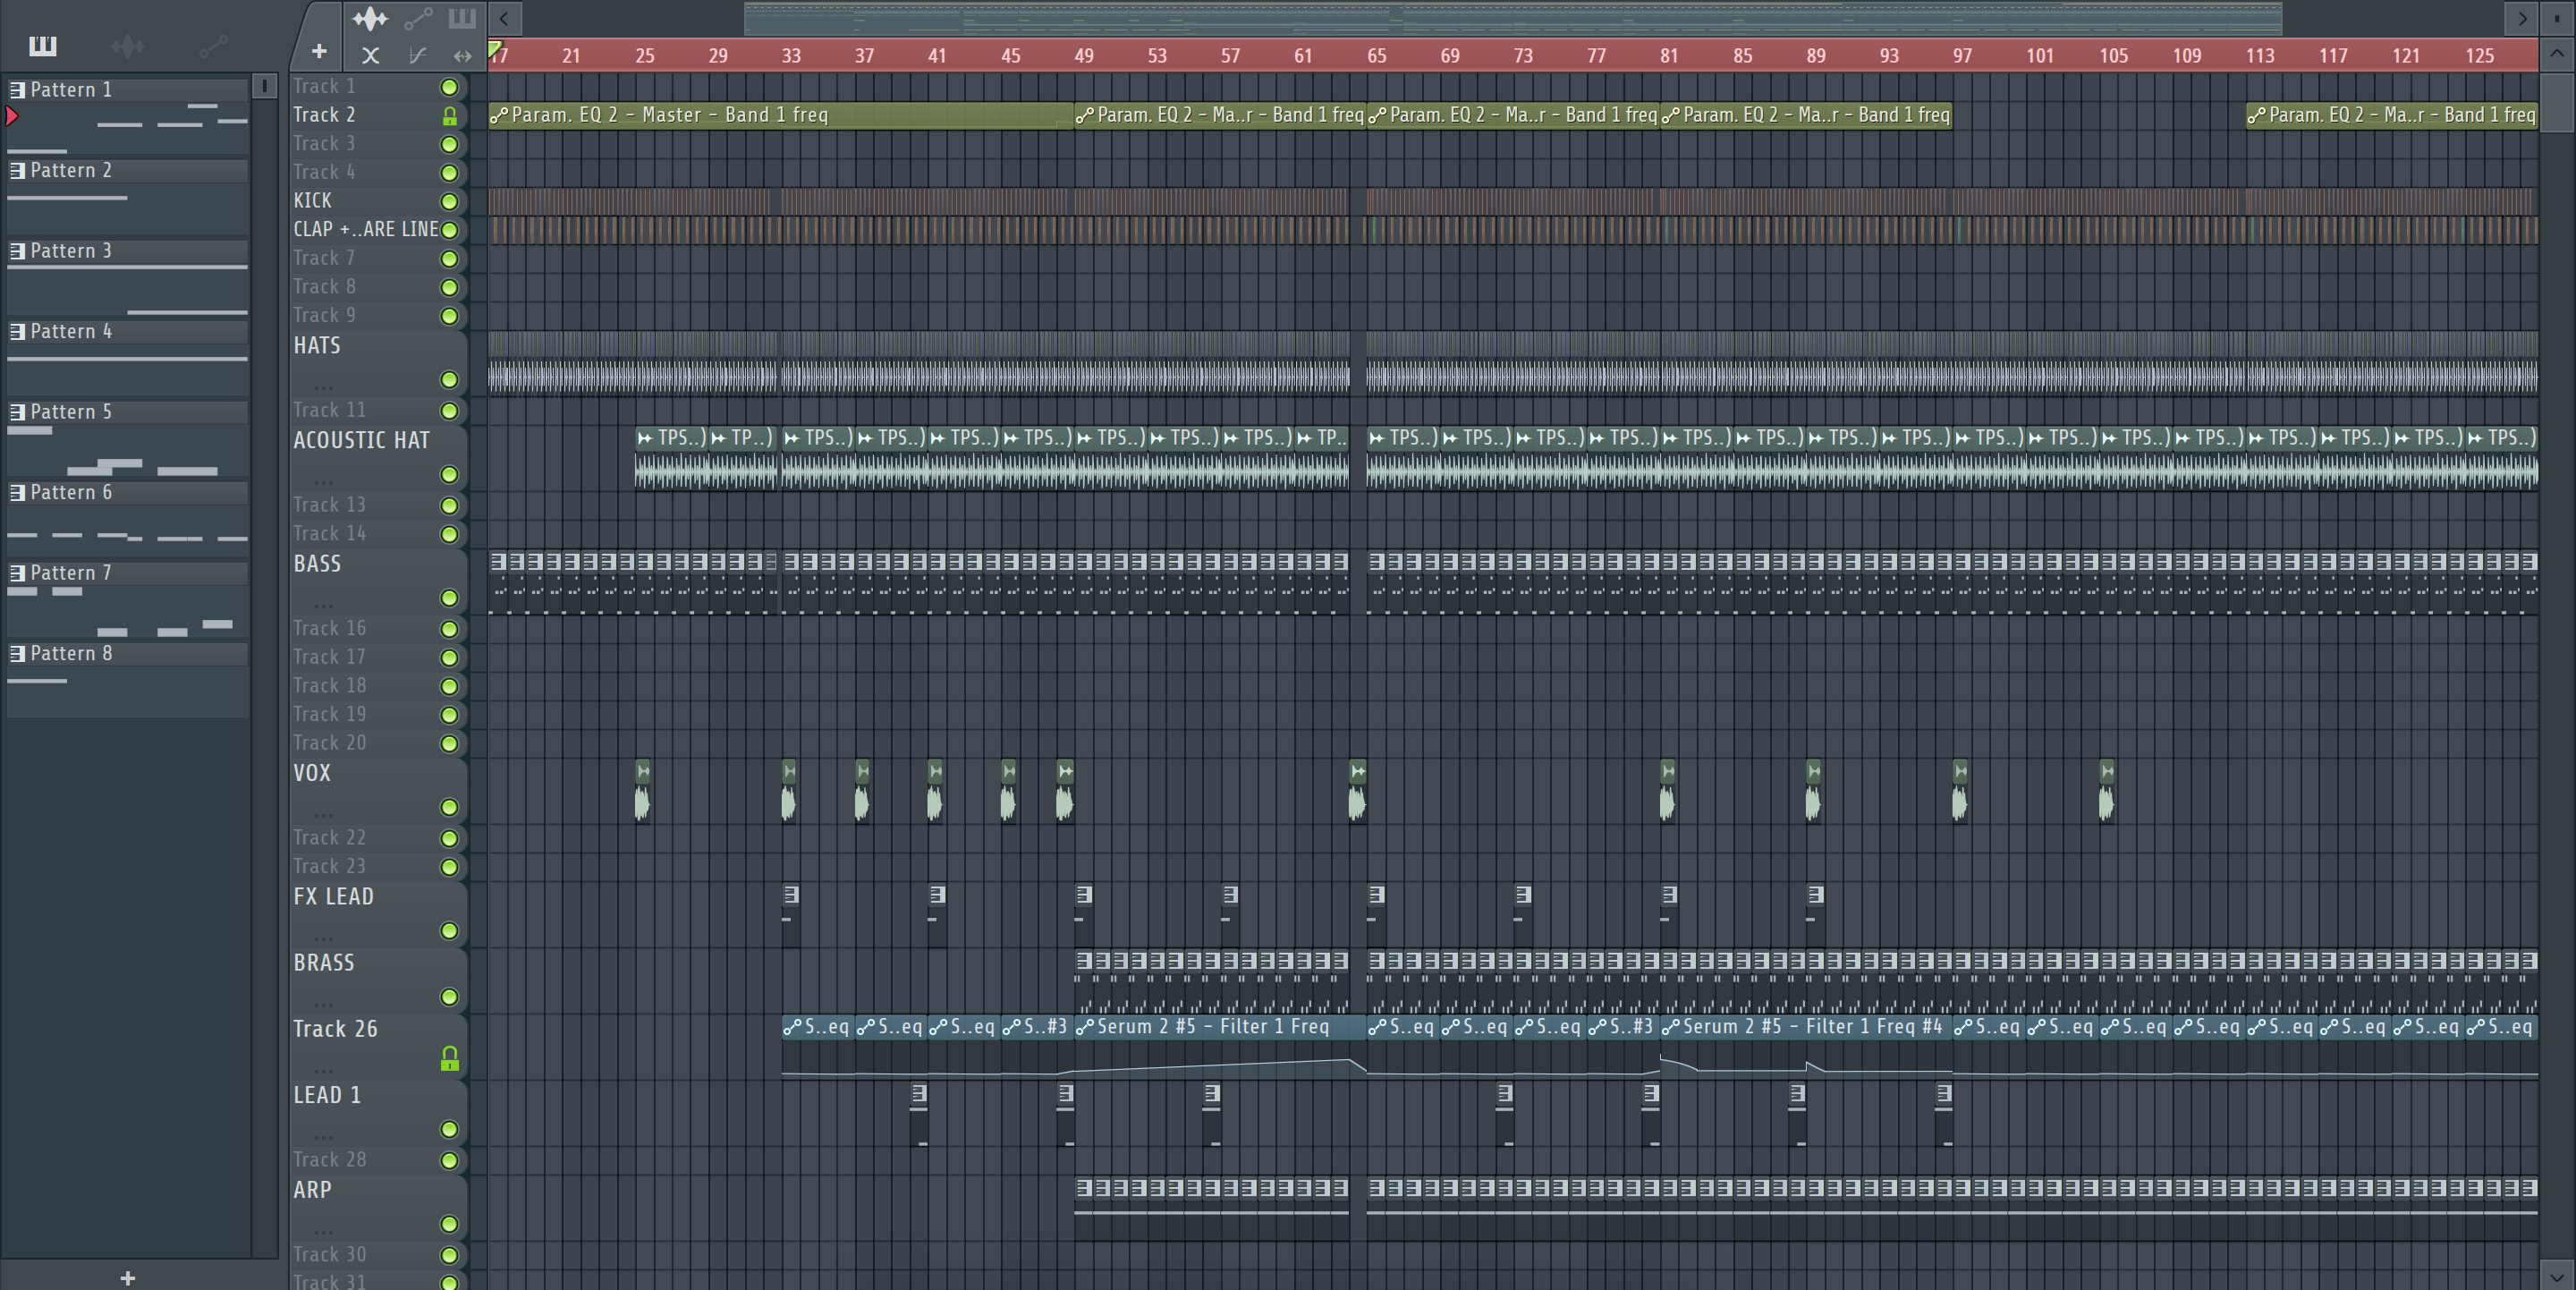This screenshot has width=2576, height=1290.
Task: Mute the CLAP + SNARE LINE track
Action: click(450, 231)
